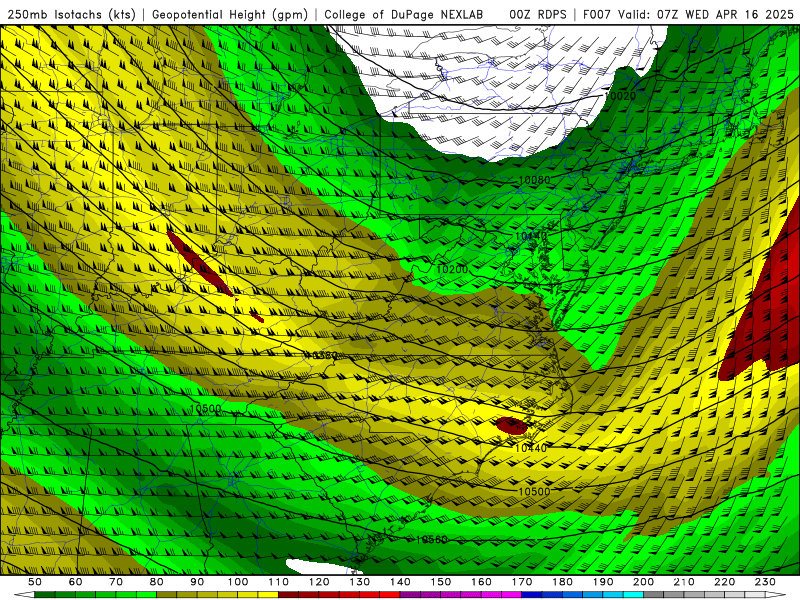This screenshot has height=600, width=800.
Task: Select the dark maroon swatch just after 110
Action: (x=289, y=595)
